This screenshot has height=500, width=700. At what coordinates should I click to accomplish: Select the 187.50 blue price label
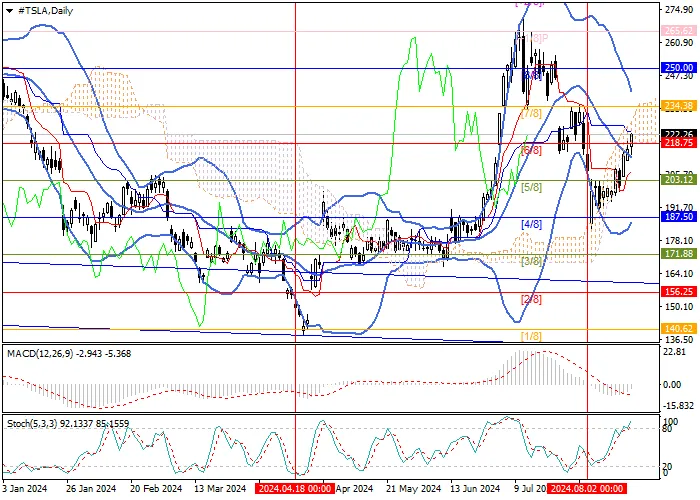tap(679, 217)
